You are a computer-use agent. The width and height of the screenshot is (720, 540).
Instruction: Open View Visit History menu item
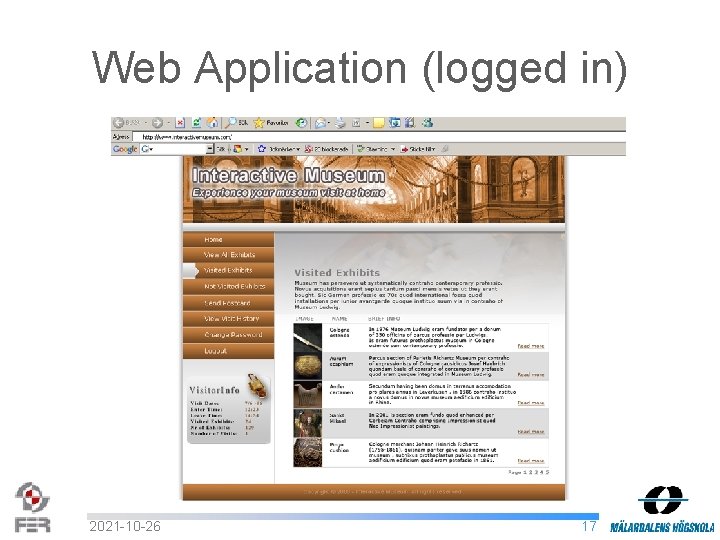click(x=229, y=319)
